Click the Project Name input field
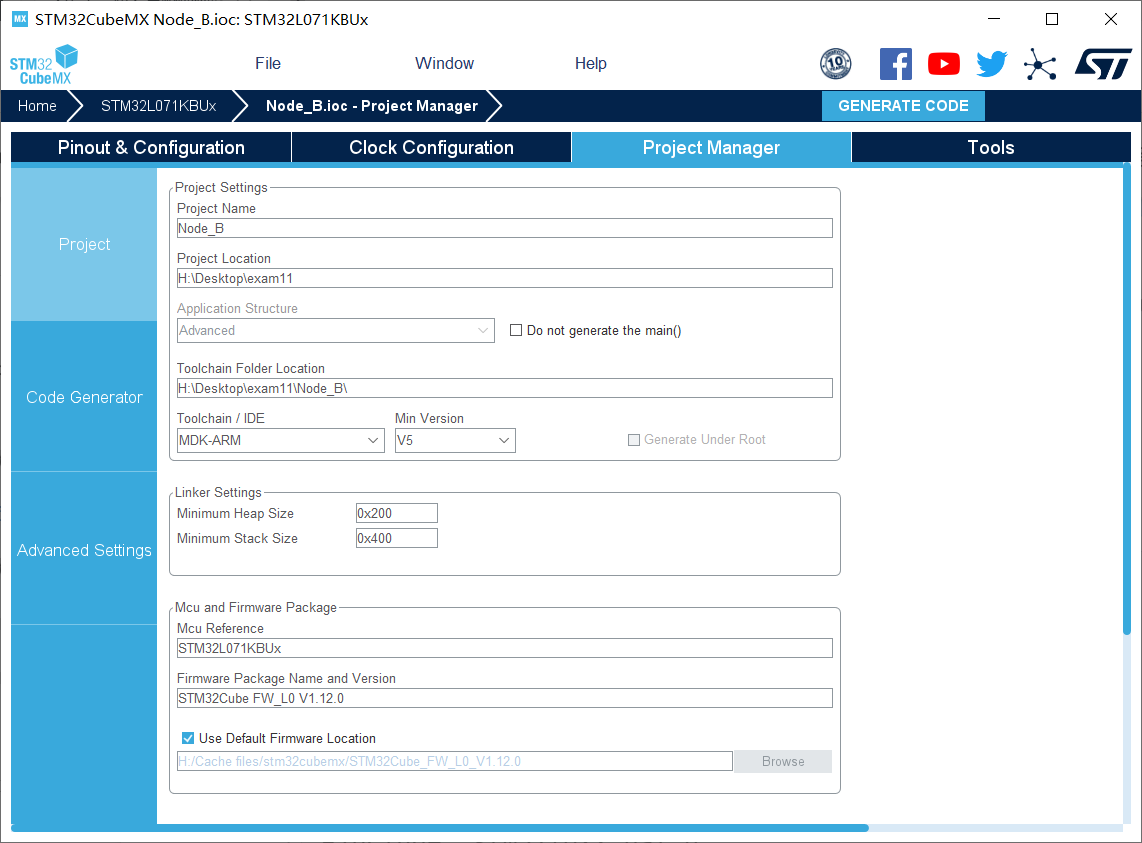The height and width of the screenshot is (843, 1142). [x=505, y=228]
